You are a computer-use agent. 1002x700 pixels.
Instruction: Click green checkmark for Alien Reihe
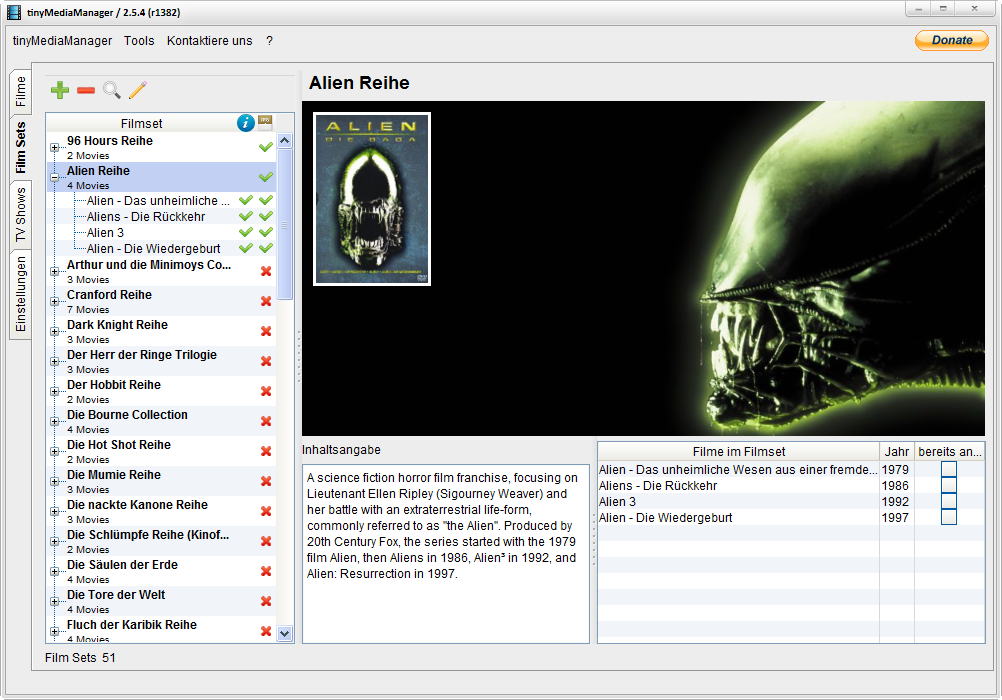pyautogui.click(x=266, y=177)
